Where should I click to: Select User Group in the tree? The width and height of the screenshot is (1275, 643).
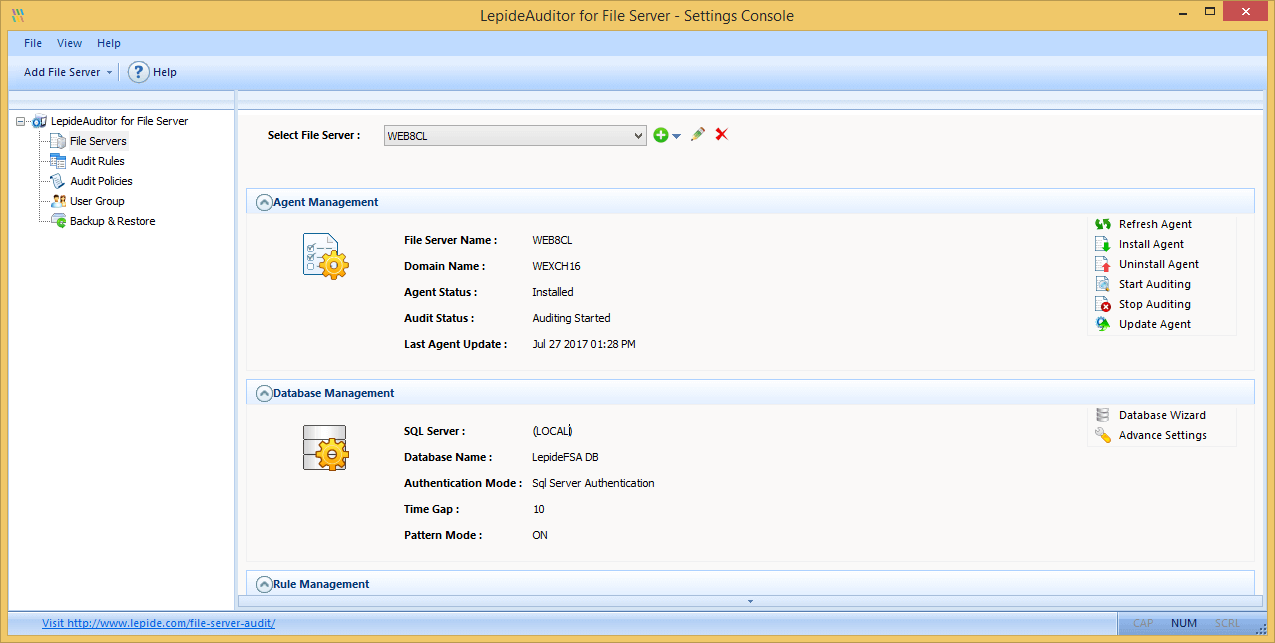tap(97, 201)
